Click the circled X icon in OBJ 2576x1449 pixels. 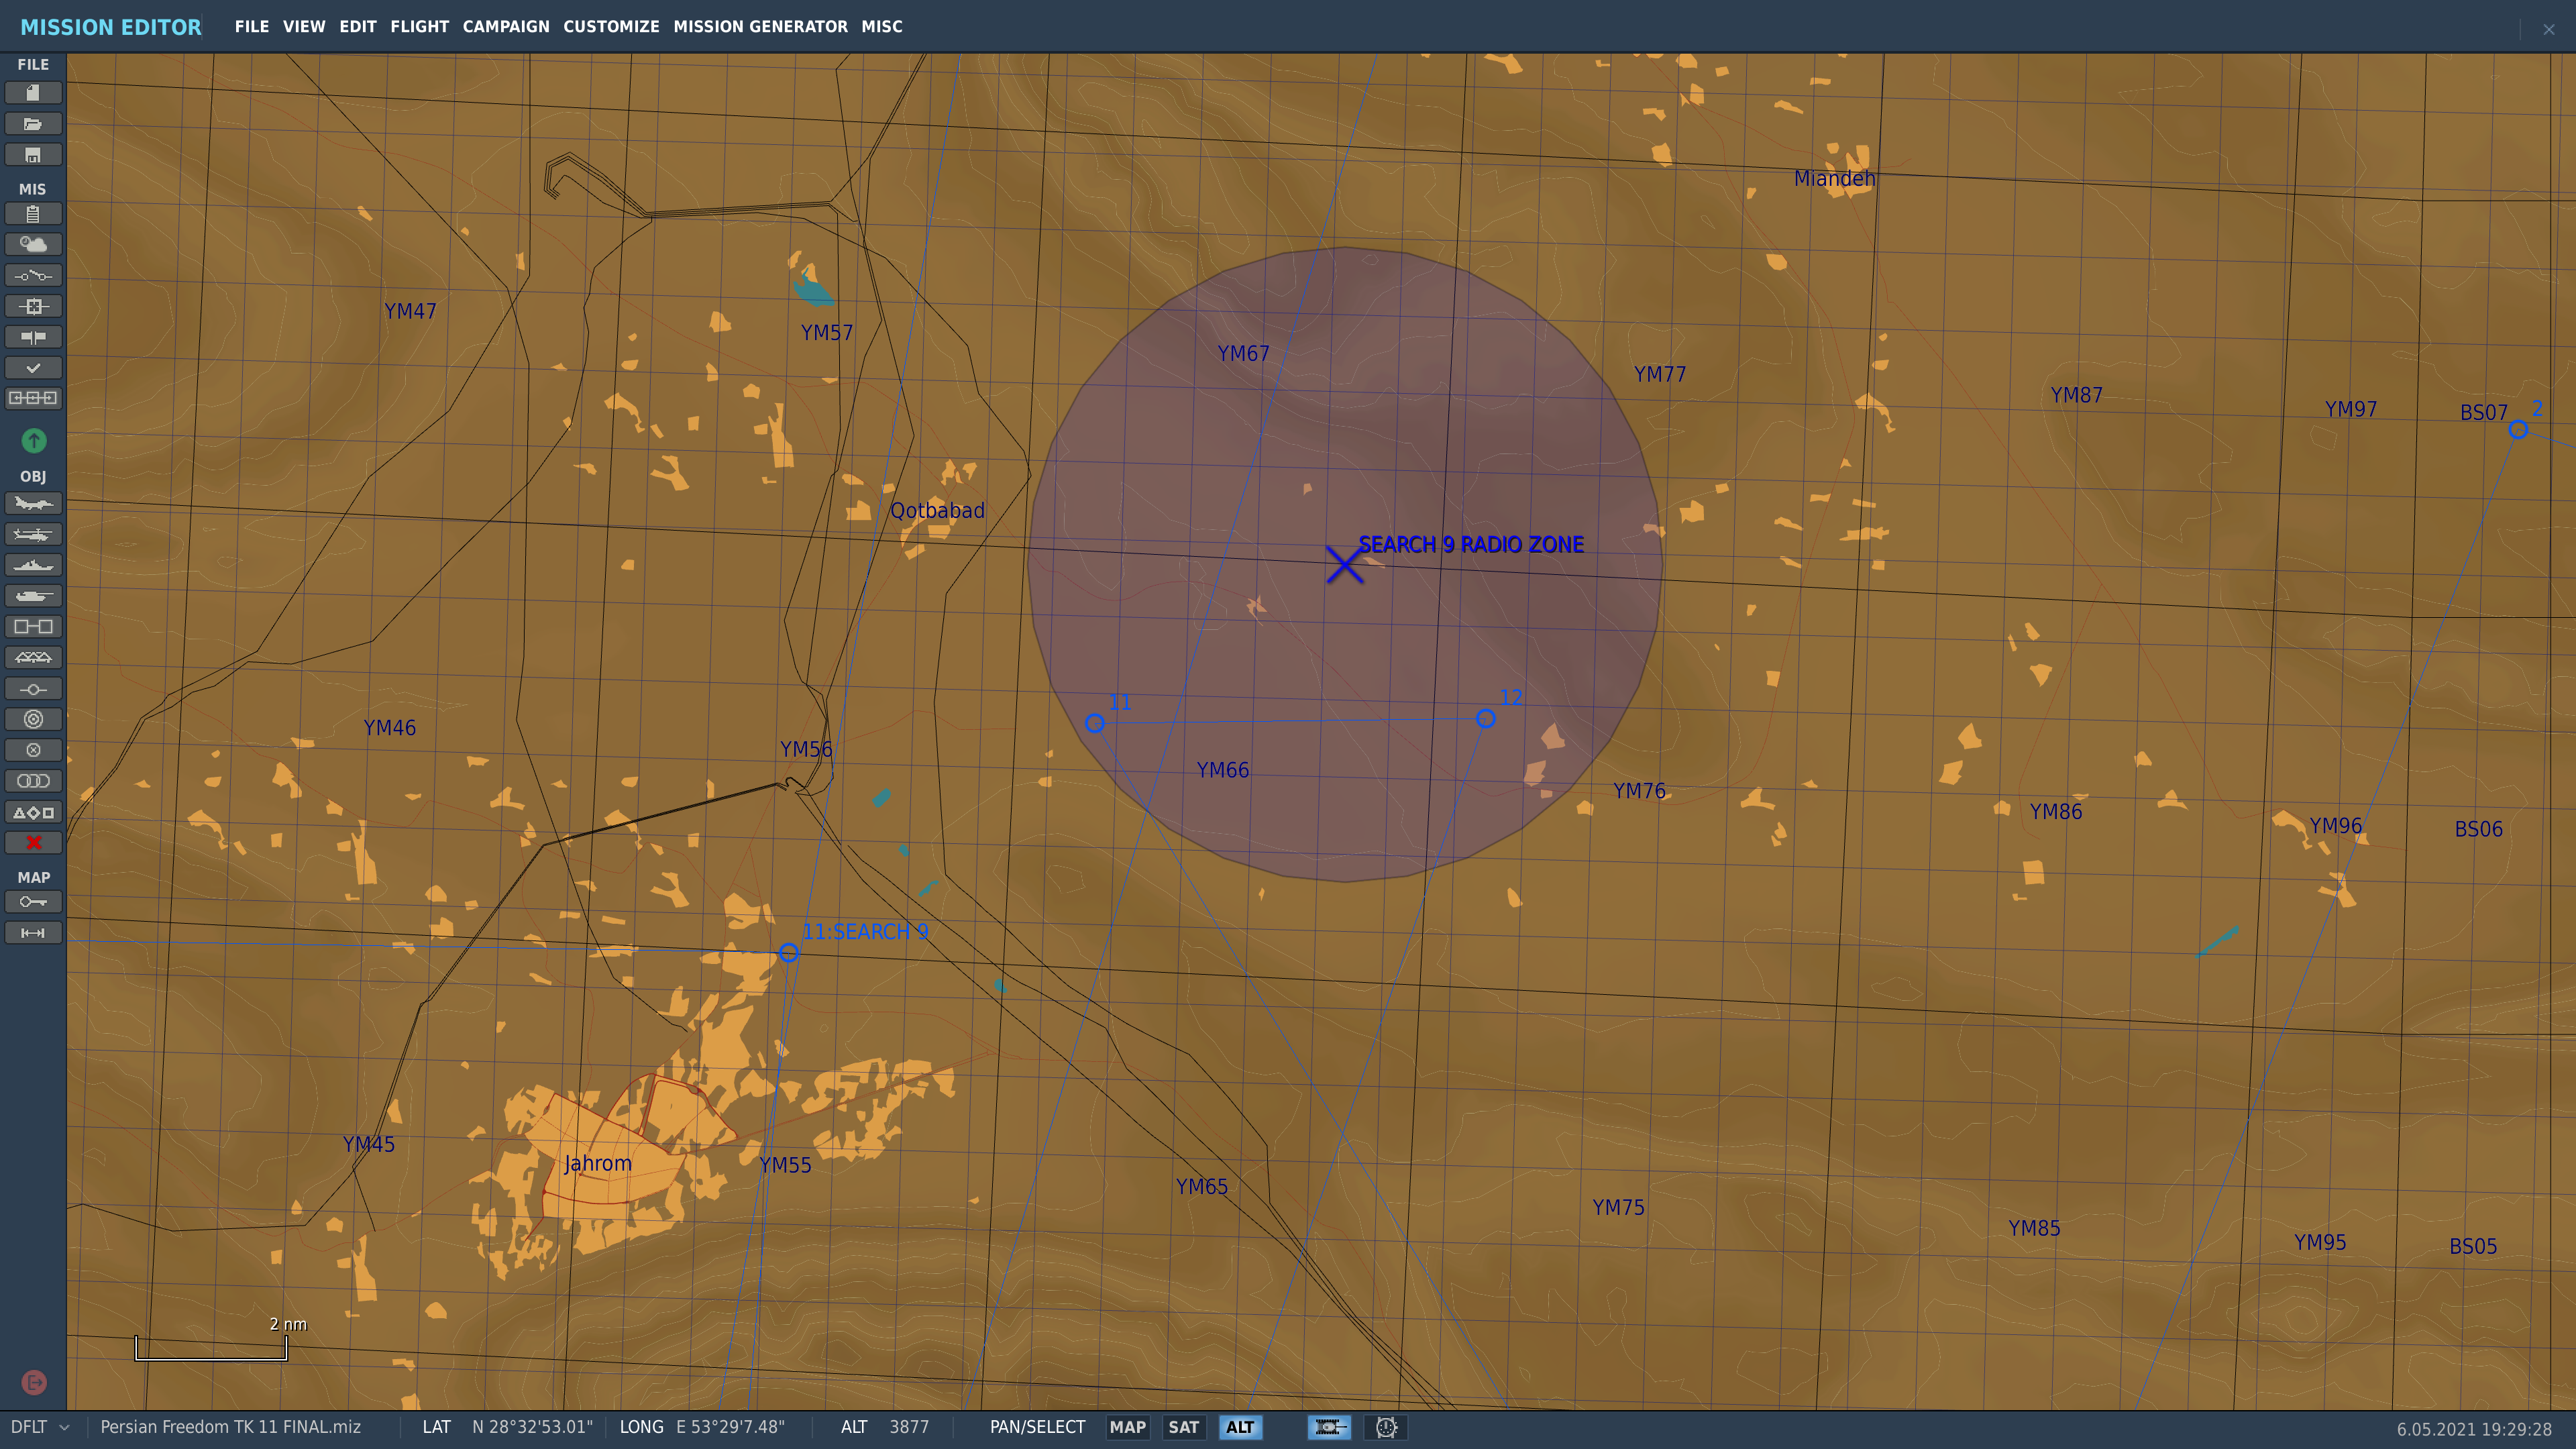pyautogui.click(x=33, y=750)
